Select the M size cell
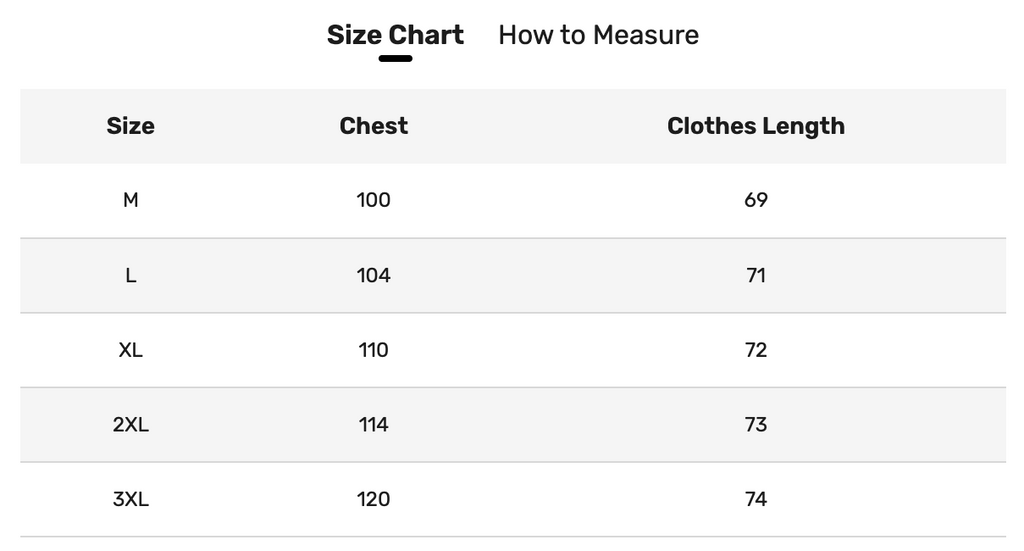 tap(131, 200)
